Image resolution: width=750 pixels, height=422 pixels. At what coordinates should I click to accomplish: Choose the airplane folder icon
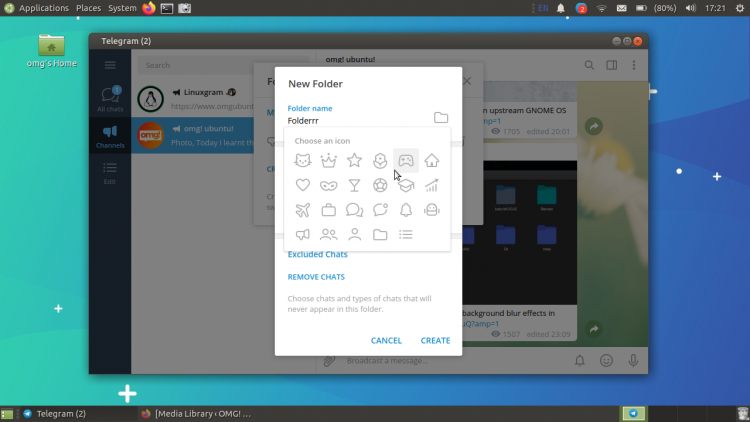pyautogui.click(x=303, y=210)
